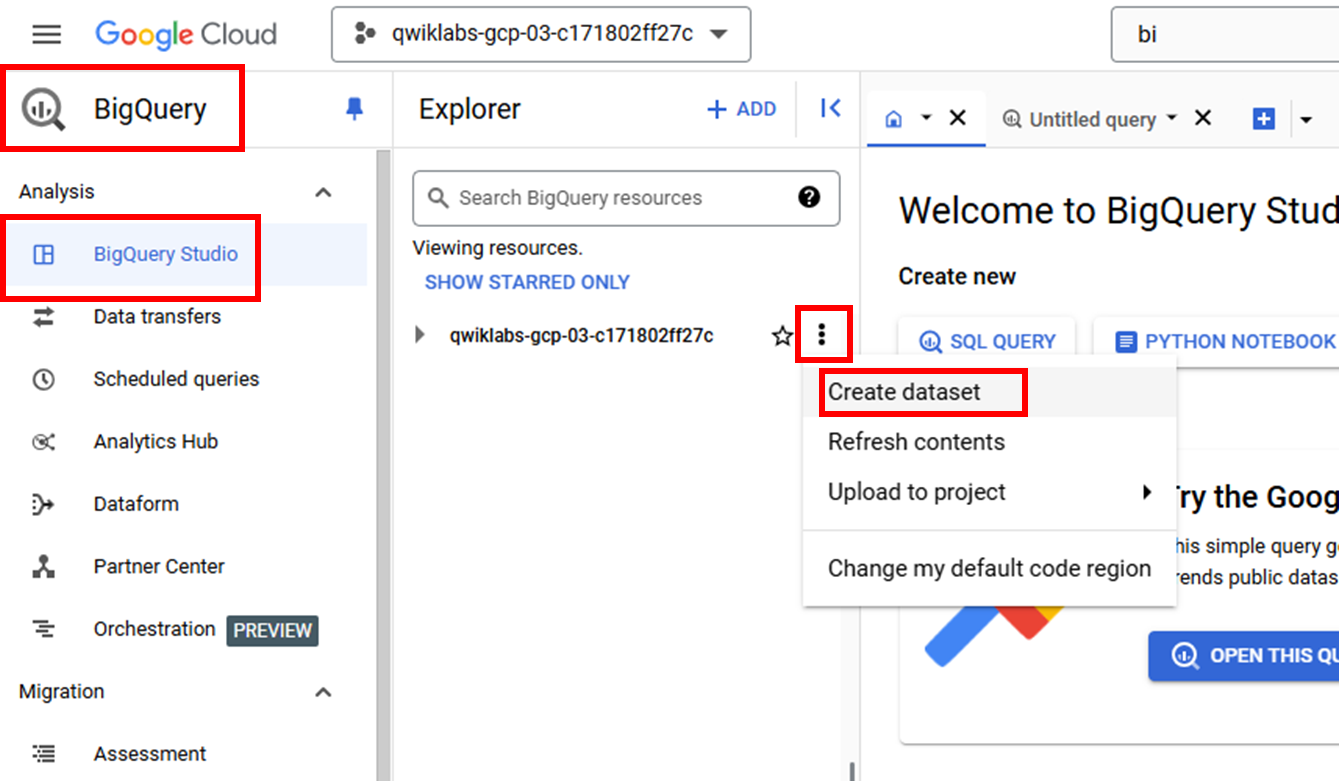Click the Orchestration icon
Viewport: 1339px width, 781px height.
click(43, 629)
